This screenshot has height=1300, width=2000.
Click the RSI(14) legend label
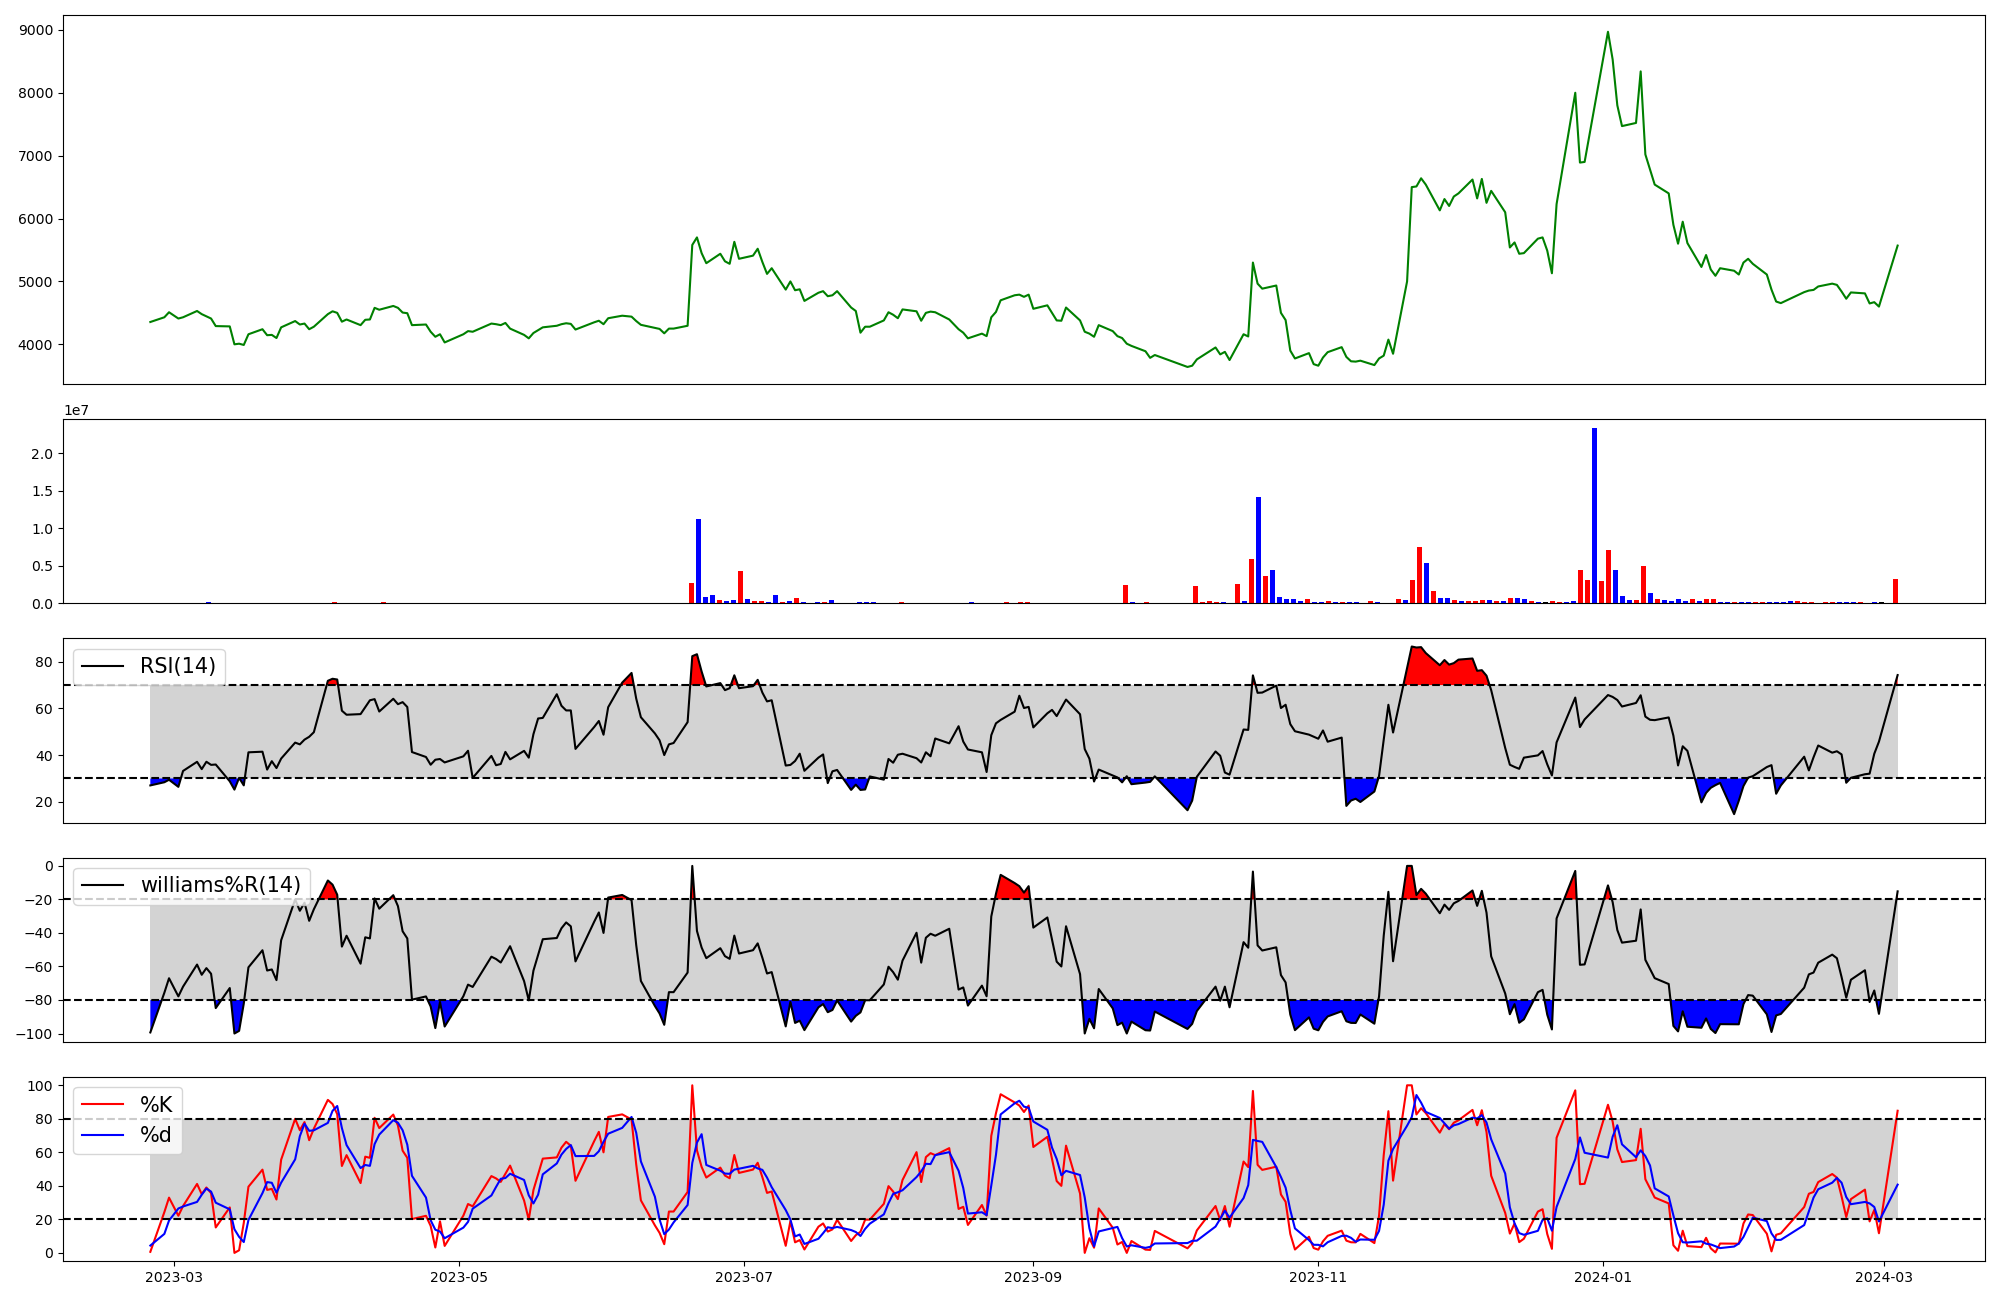click(177, 666)
